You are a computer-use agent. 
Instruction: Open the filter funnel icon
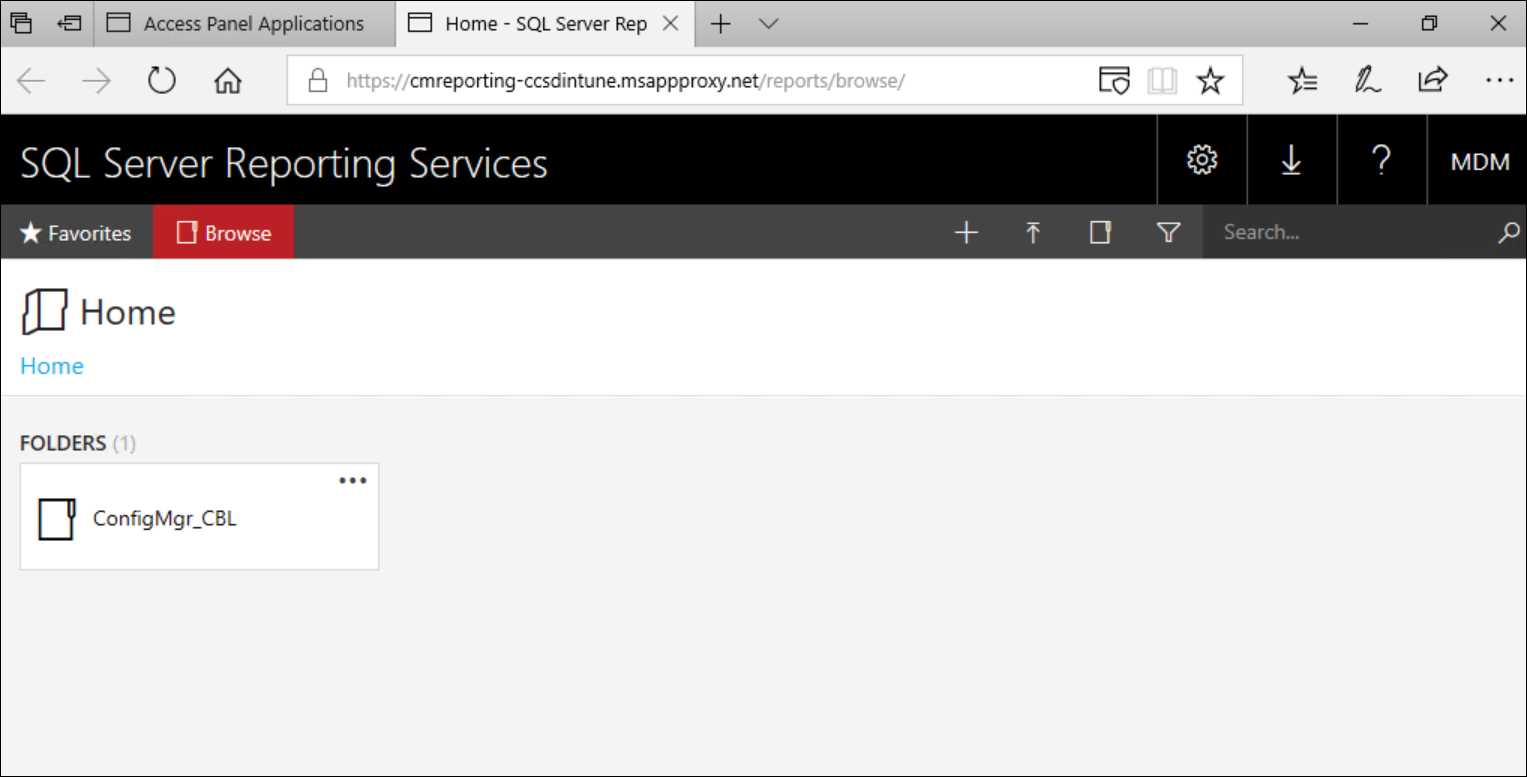(1168, 233)
